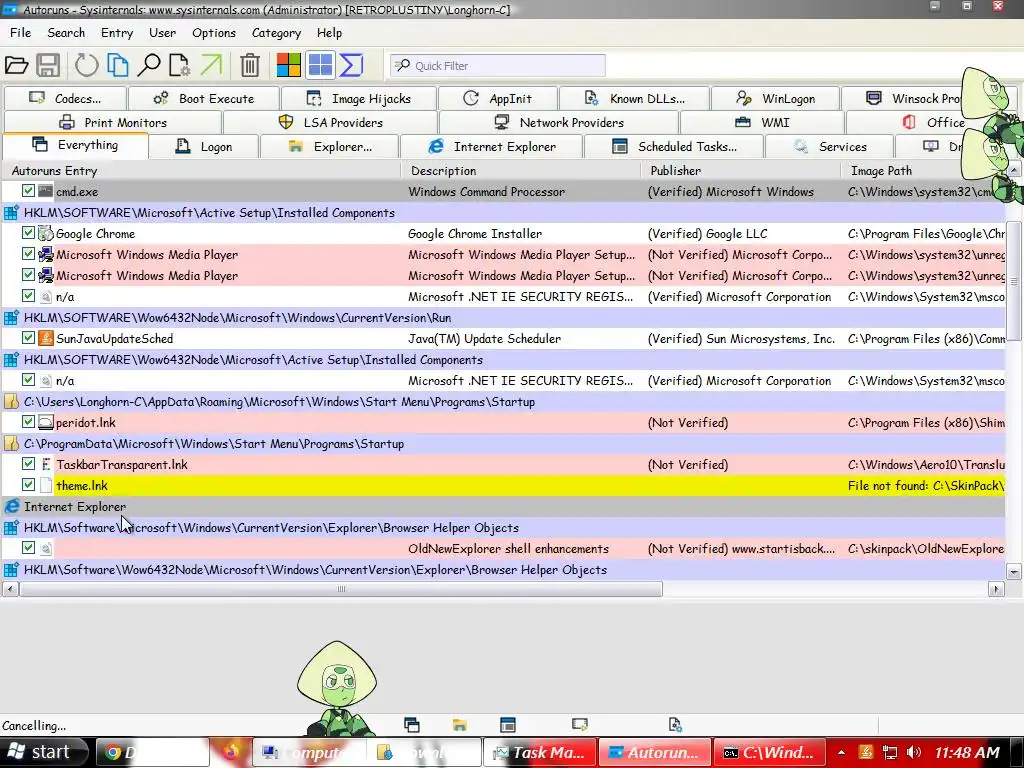Sort by the Autoruns Entry column header
Image resolution: width=1024 pixels, height=768 pixels.
point(201,170)
